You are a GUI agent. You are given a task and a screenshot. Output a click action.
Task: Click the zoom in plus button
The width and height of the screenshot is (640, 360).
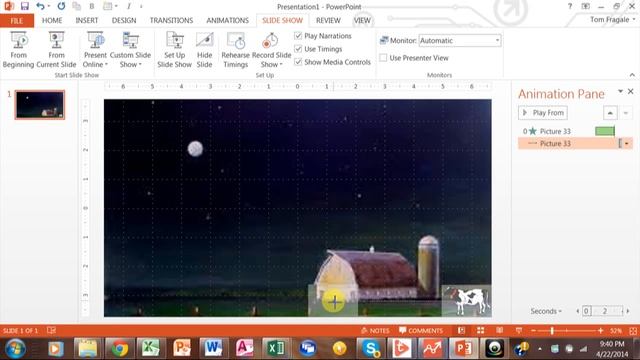tap(600, 331)
